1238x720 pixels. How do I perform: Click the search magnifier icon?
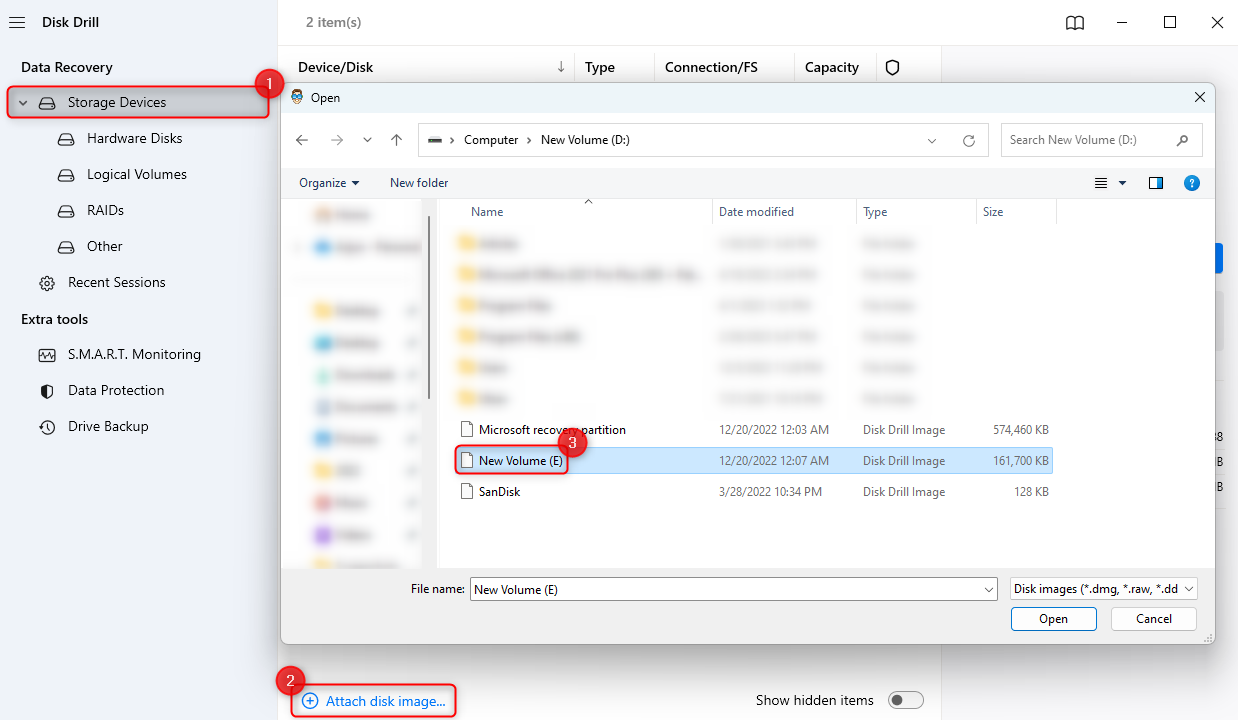[1183, 140]
